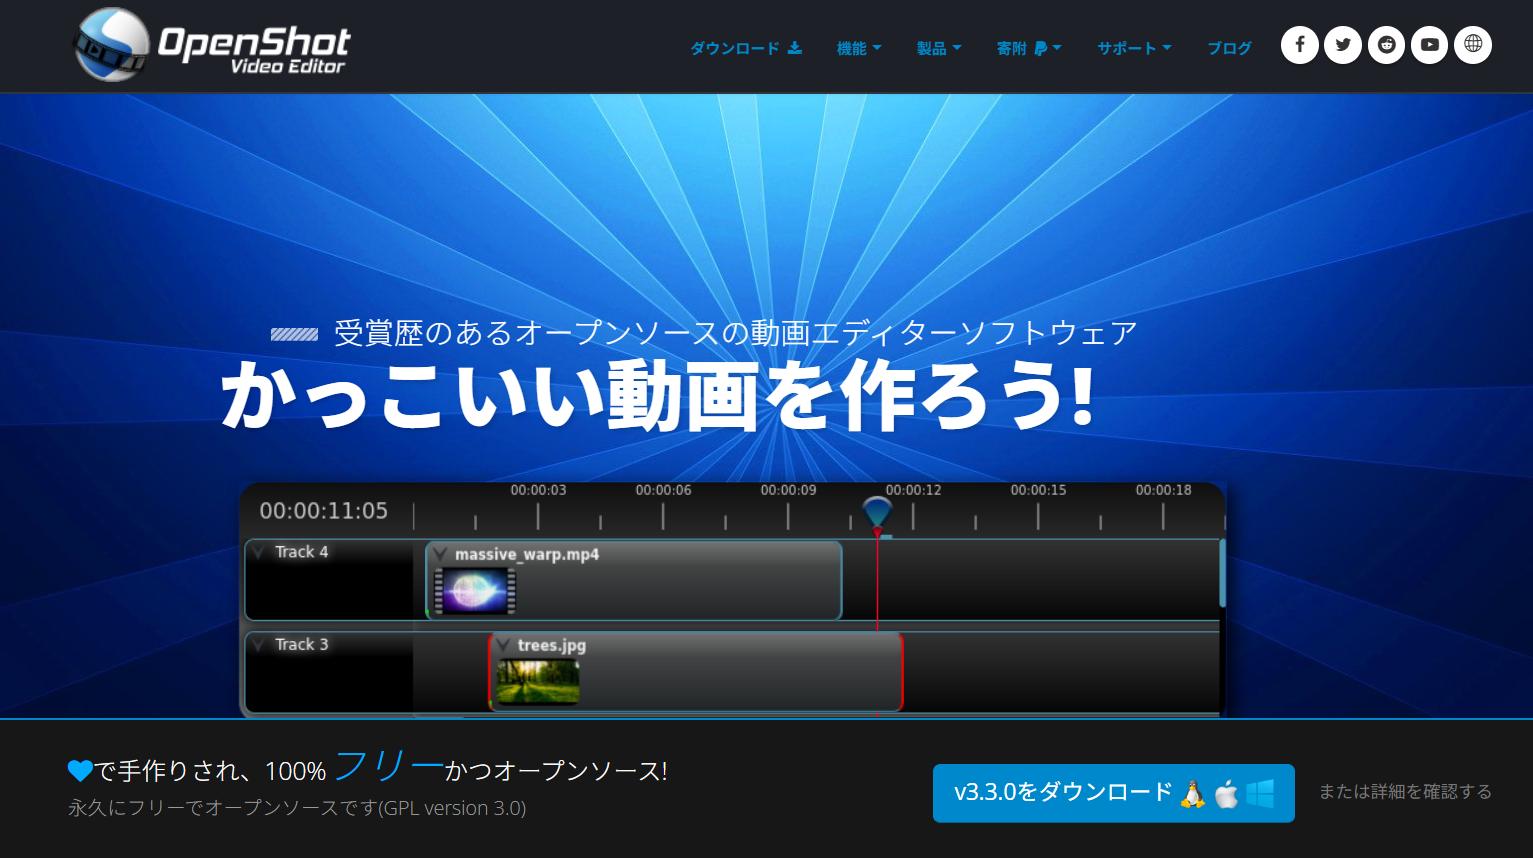
Task: Click the または詳細を確認する link
Action: coord(1405,792)
